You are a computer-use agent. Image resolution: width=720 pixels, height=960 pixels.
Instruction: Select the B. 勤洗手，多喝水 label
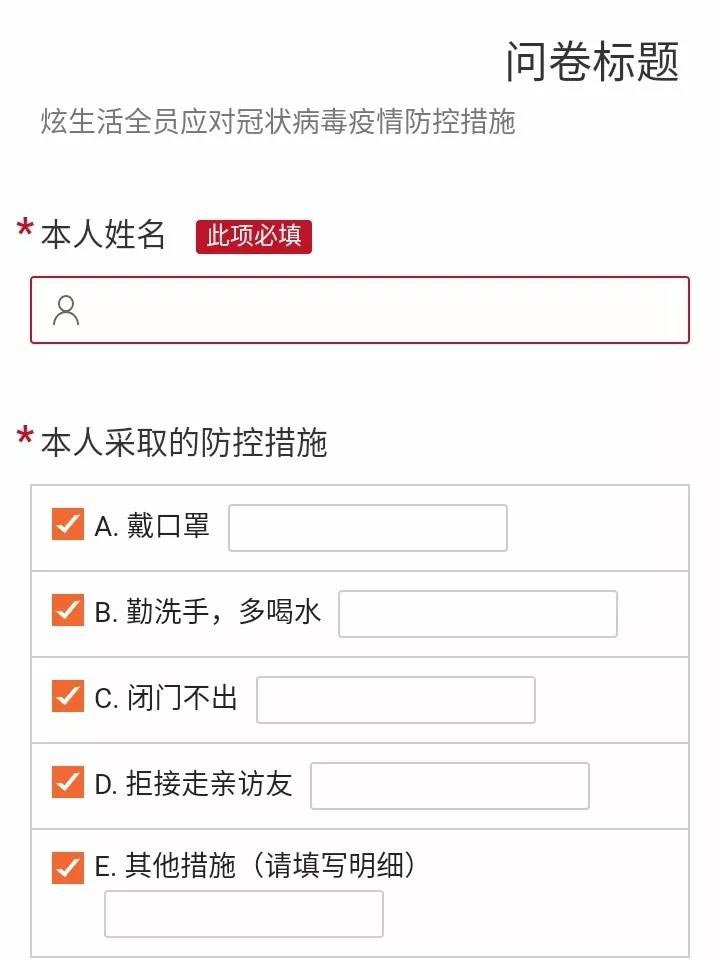(x=207, y=612)
